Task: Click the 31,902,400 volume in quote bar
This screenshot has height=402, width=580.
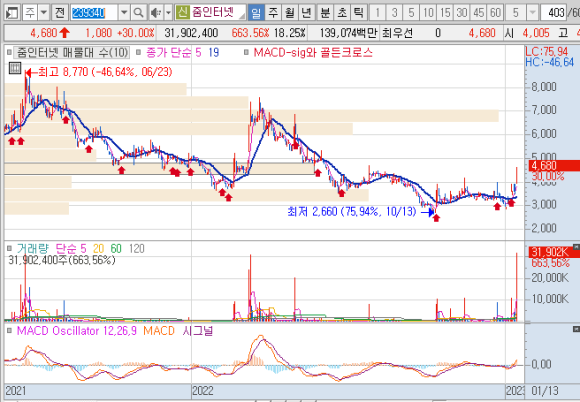Action: click(x=191, y=33)
